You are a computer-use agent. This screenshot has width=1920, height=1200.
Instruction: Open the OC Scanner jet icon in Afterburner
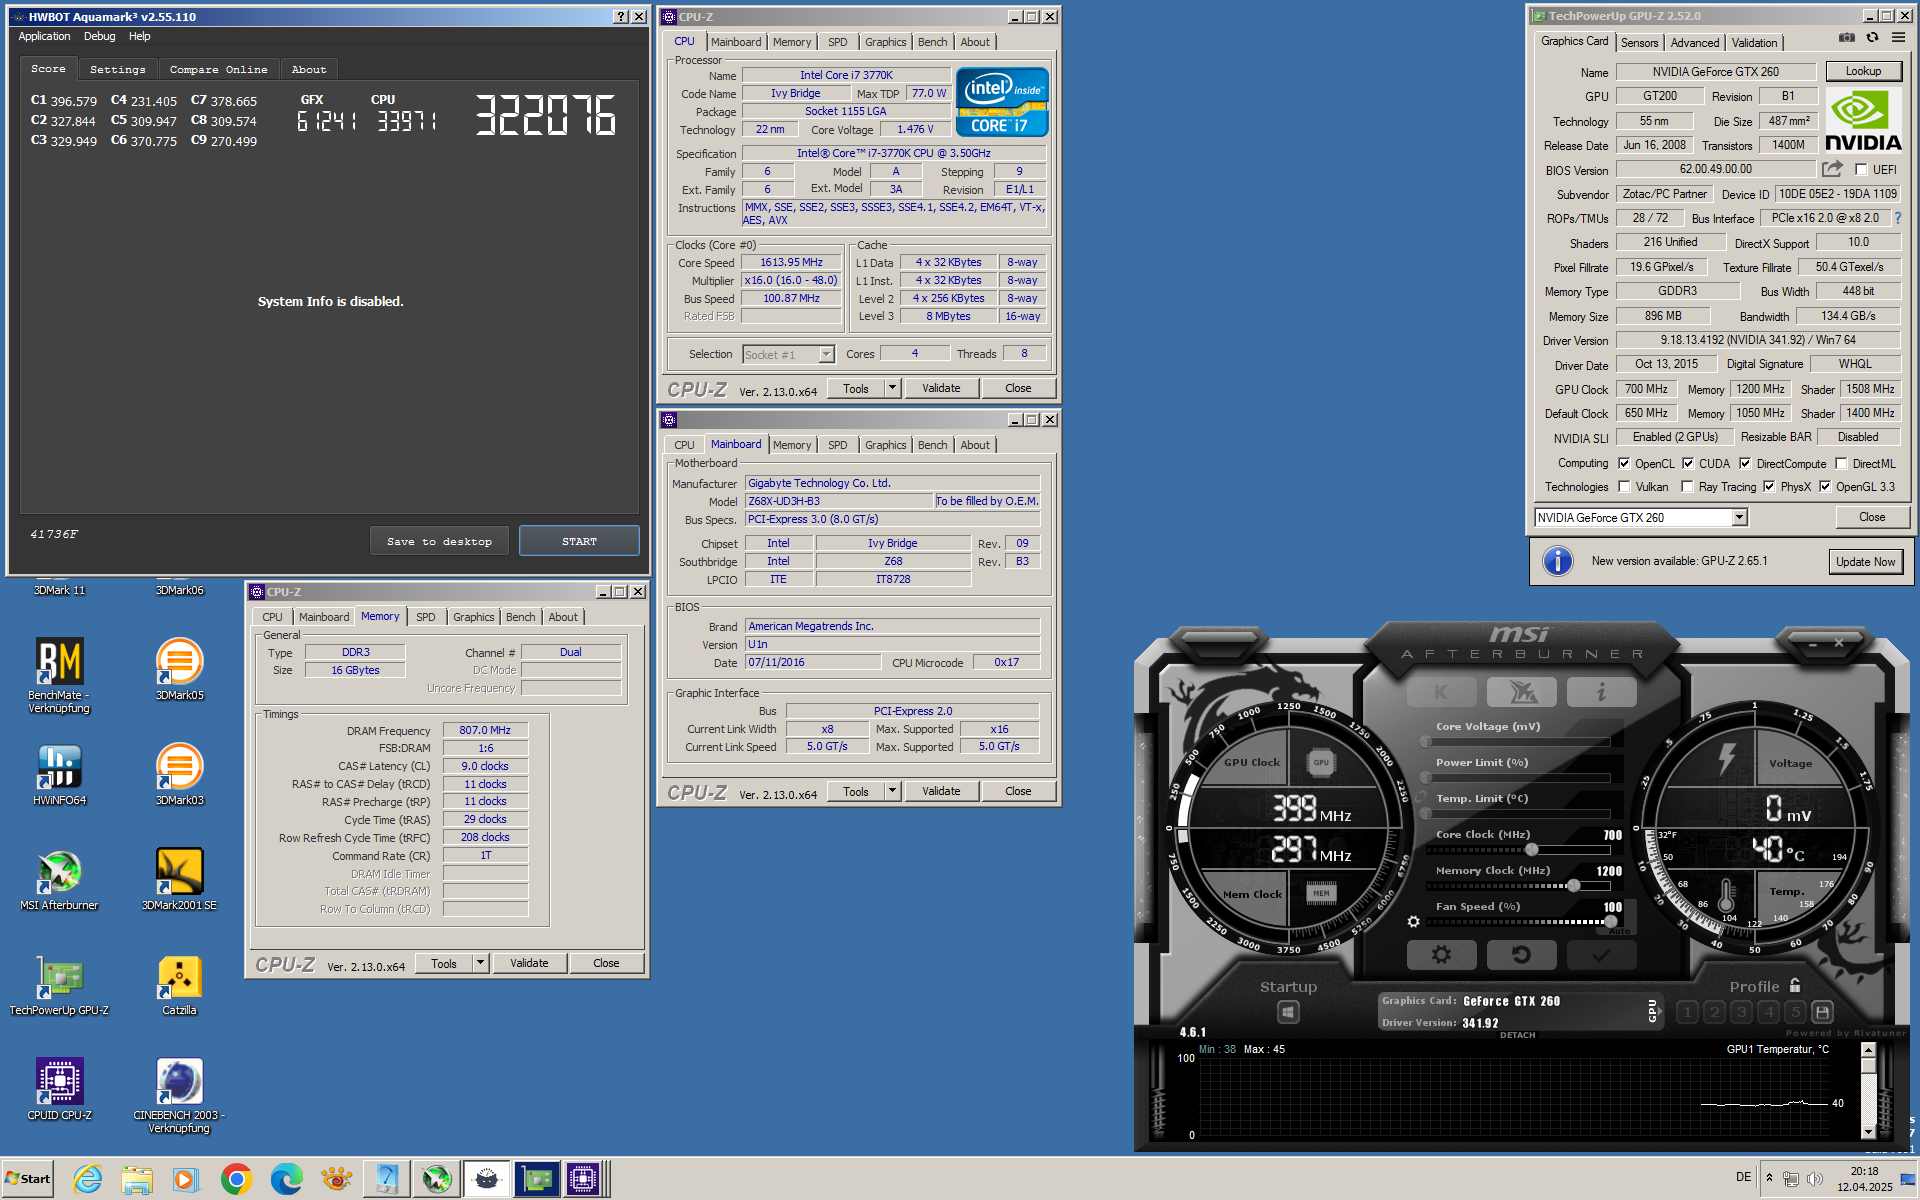1521,692
